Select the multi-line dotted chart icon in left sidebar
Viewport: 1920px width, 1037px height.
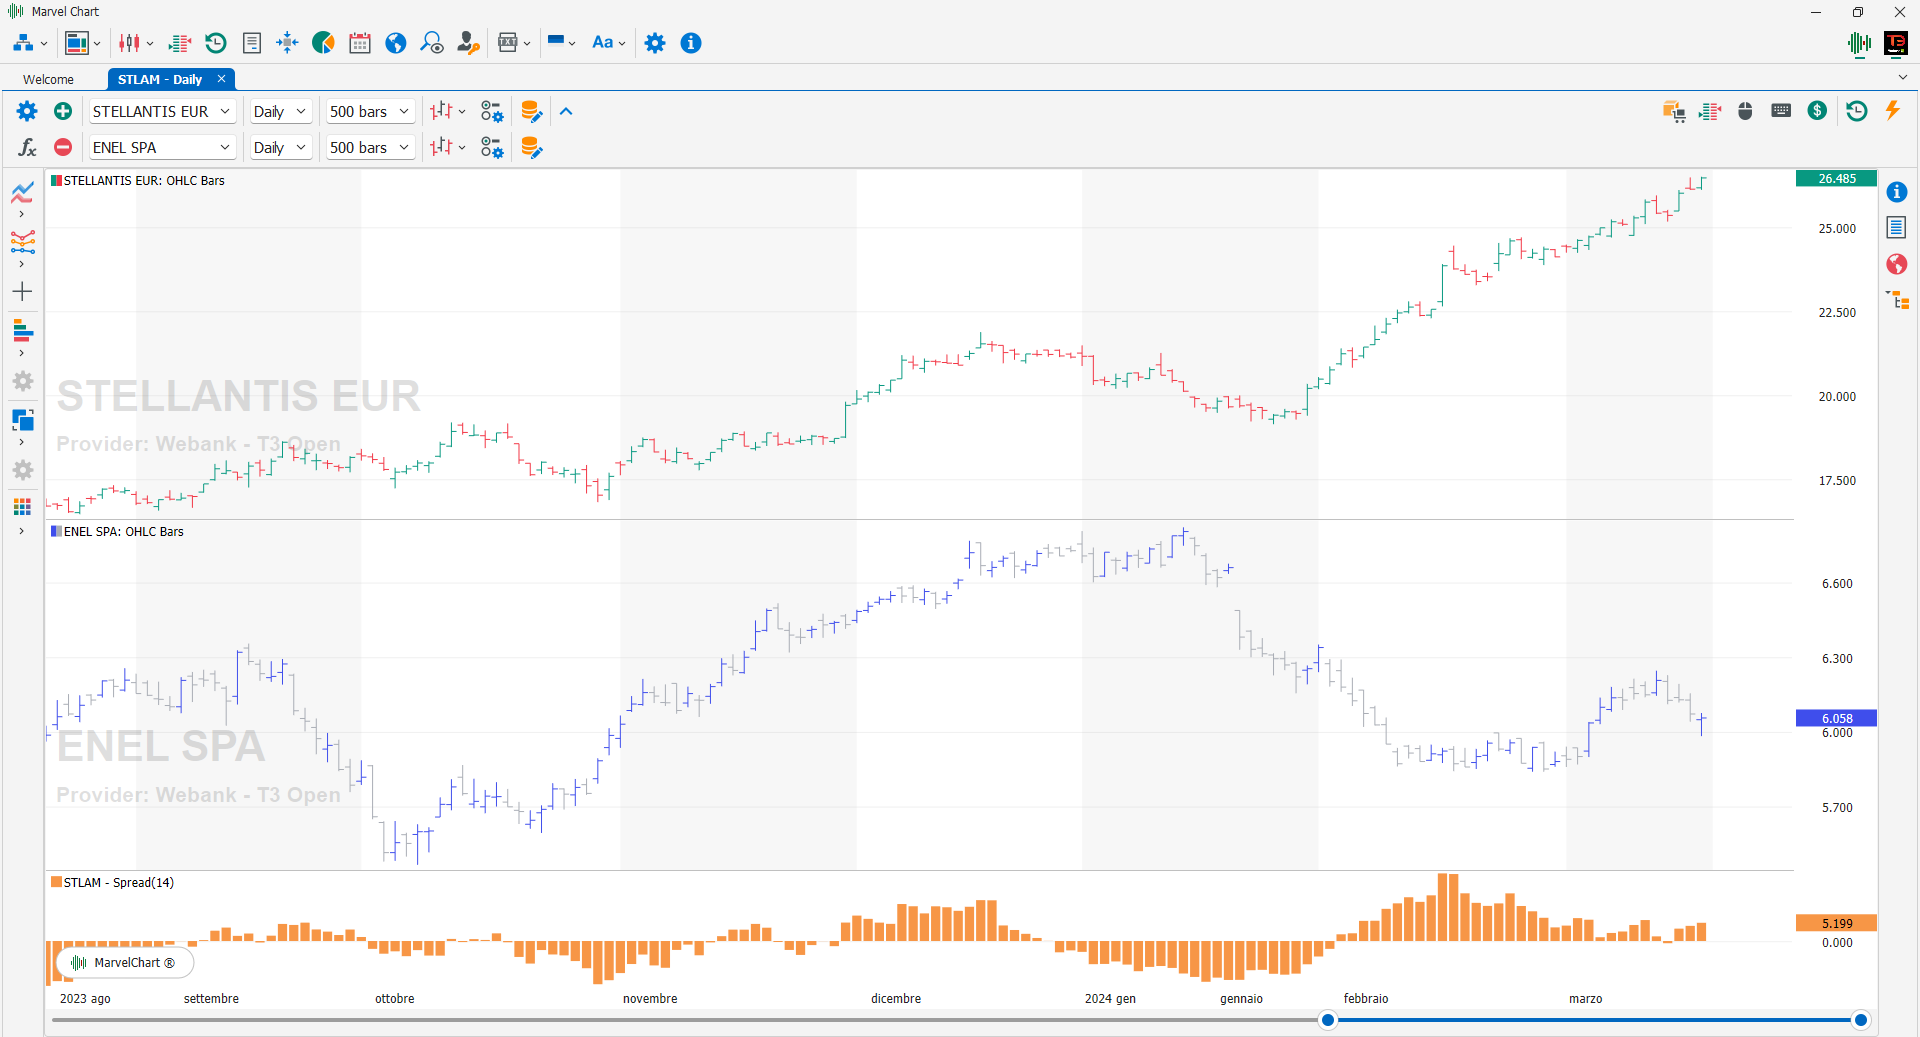point(22,242)
